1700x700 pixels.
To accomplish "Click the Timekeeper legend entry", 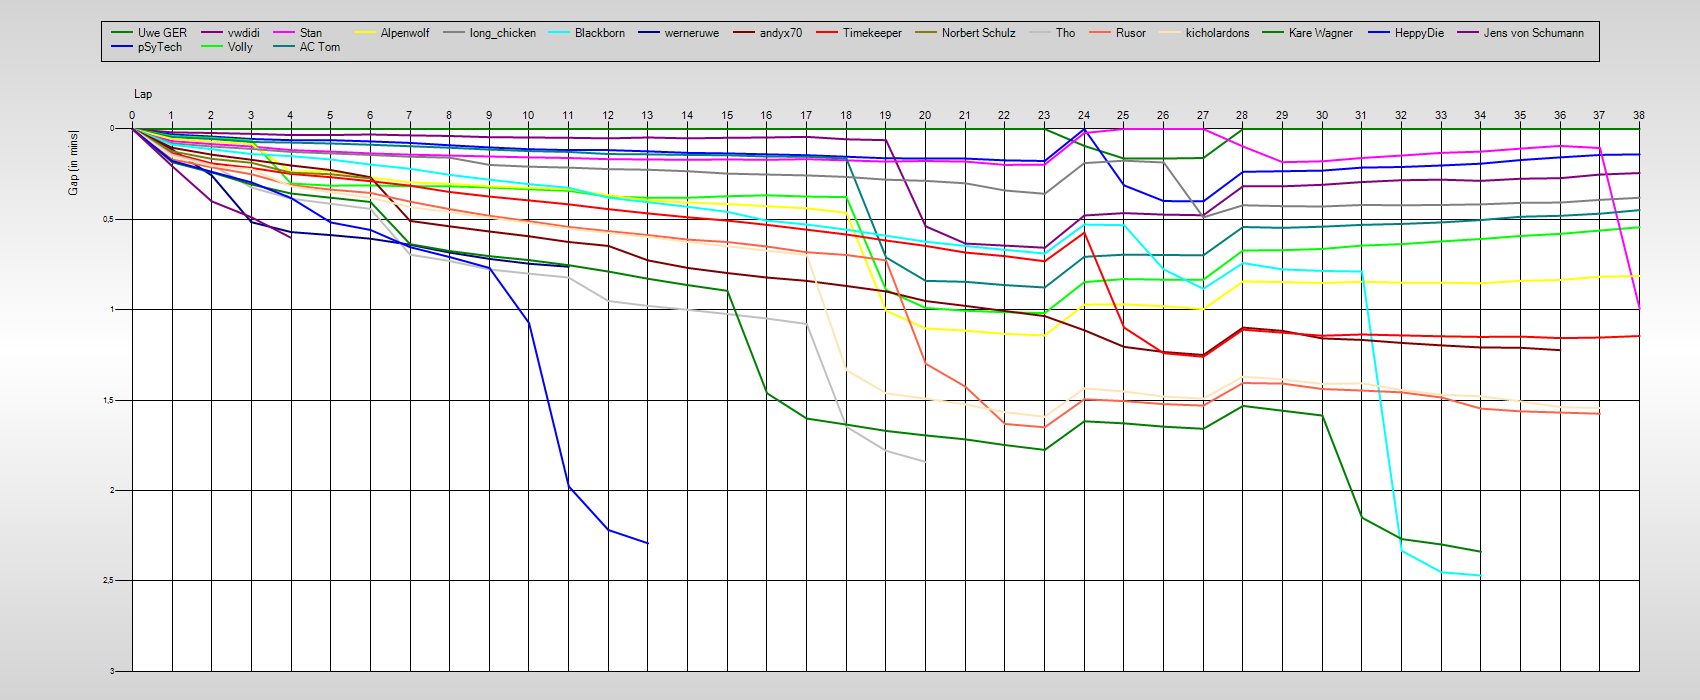I will (871, 33).
